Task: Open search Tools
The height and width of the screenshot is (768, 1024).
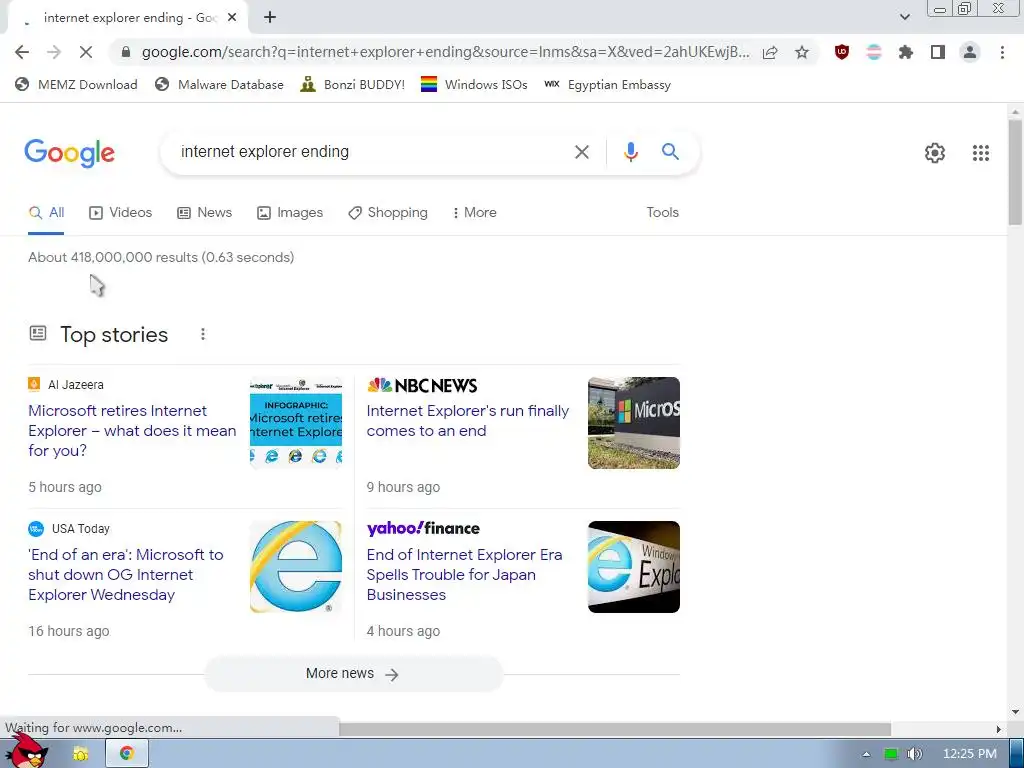Action: coord(662,212)
